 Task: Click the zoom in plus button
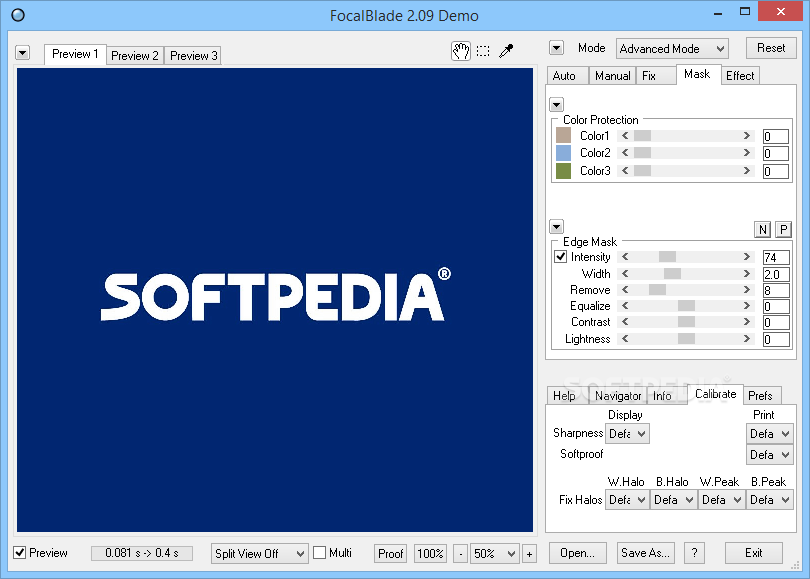[x=529, y=554]
